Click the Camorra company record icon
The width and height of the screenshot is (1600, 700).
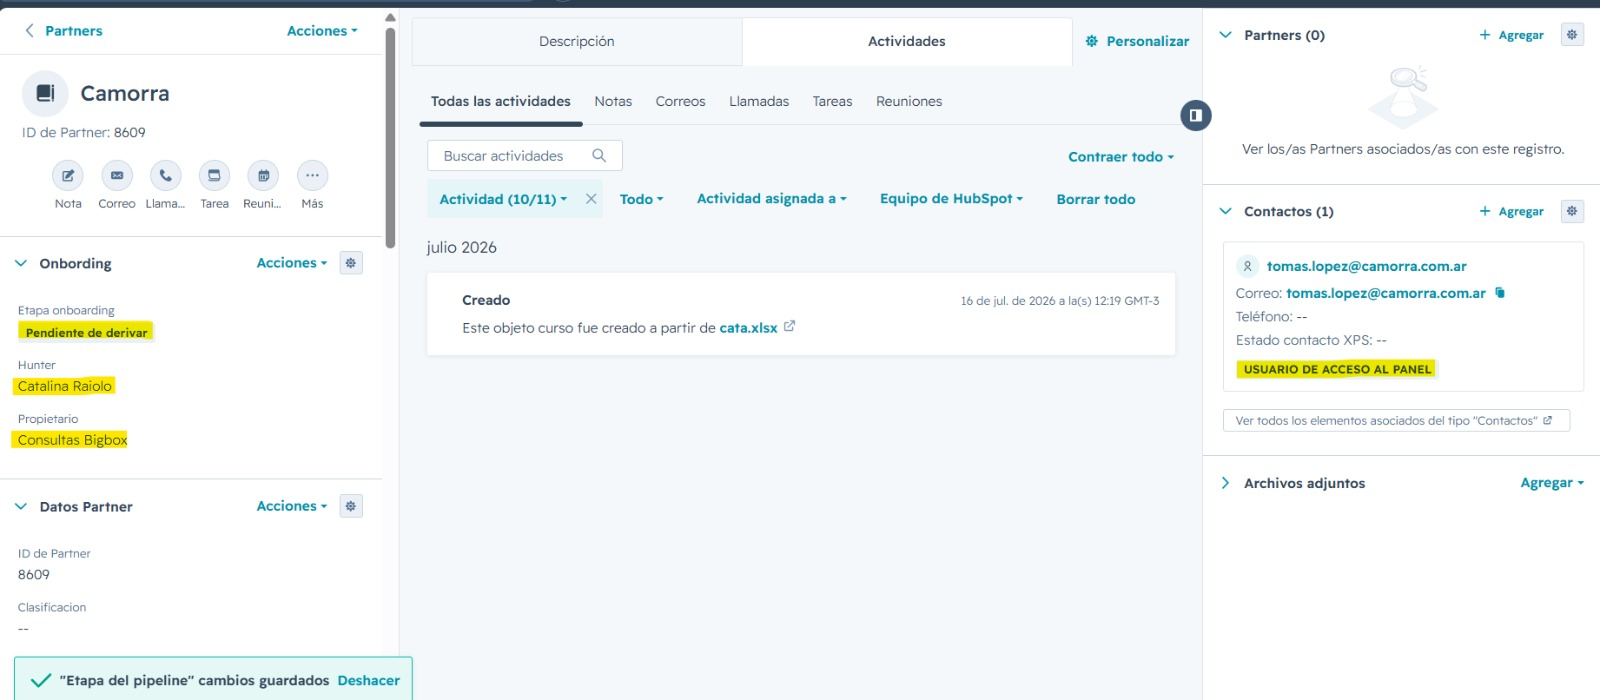45,93
